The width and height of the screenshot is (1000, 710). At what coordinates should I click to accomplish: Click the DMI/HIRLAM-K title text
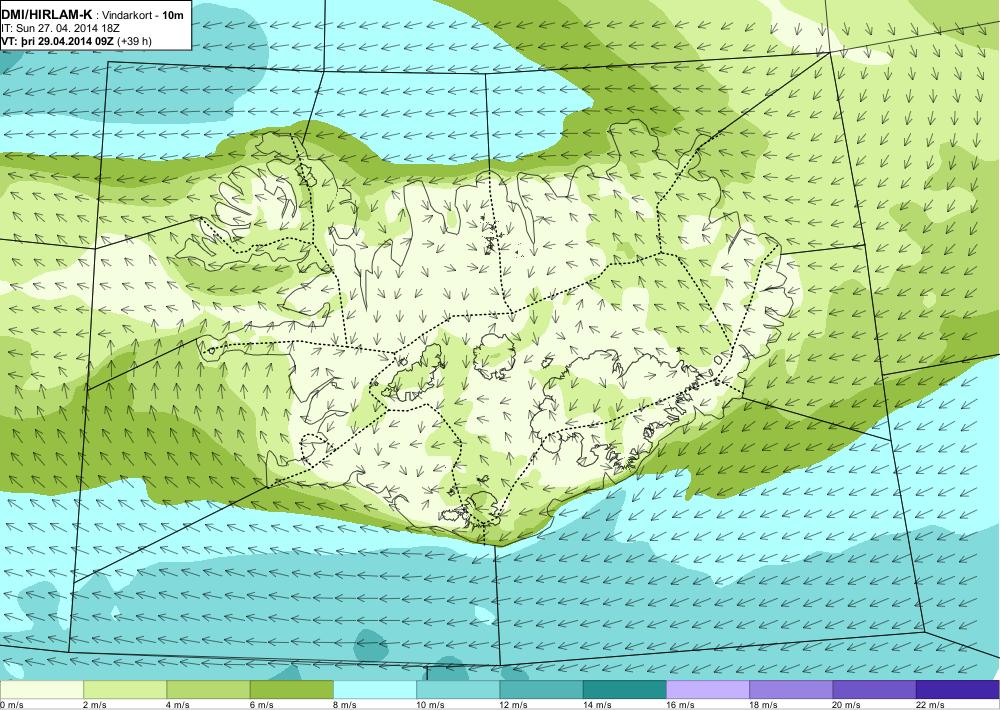[x=47, y=14]
